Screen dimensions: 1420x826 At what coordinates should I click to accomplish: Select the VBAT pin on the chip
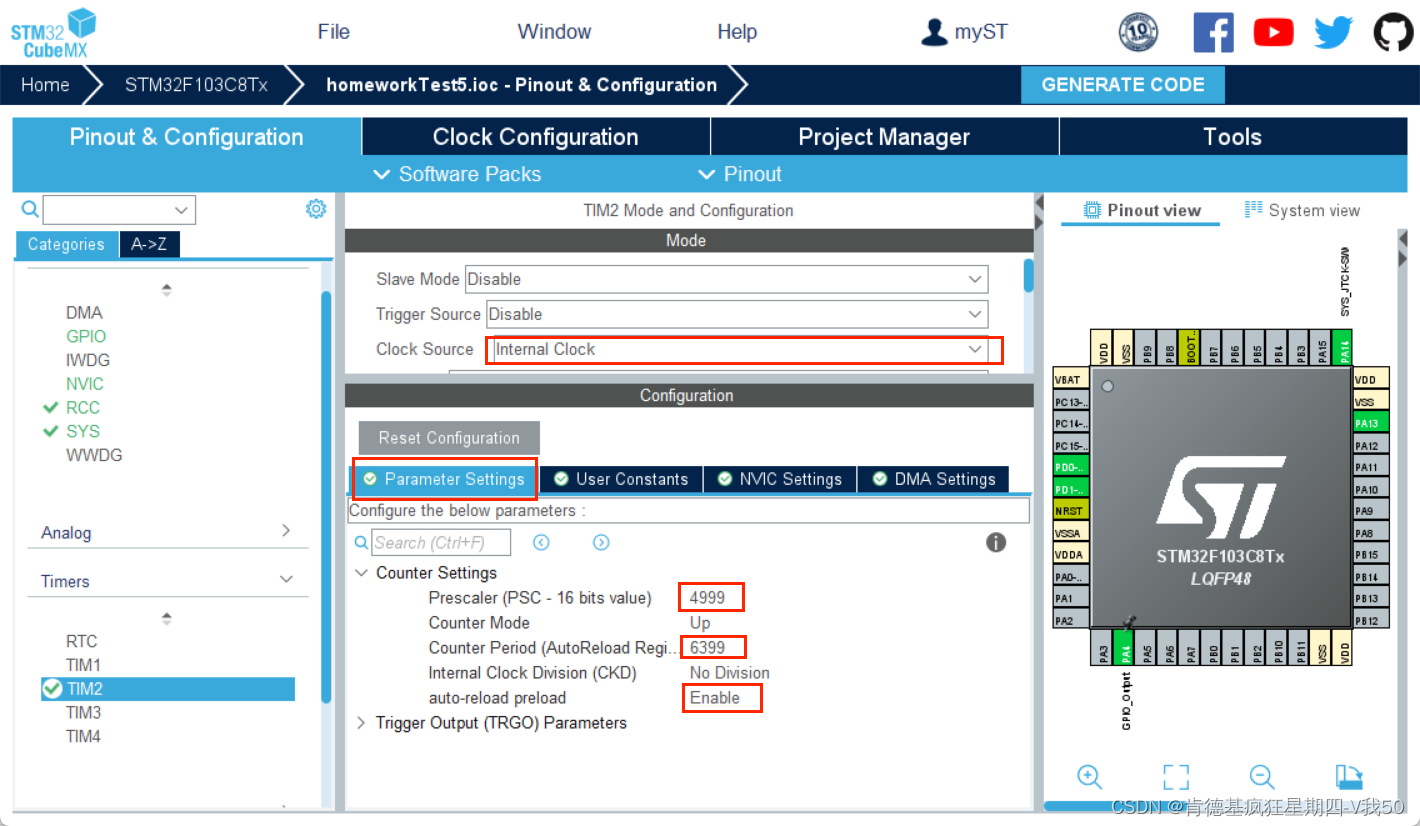click(1070, 380)
